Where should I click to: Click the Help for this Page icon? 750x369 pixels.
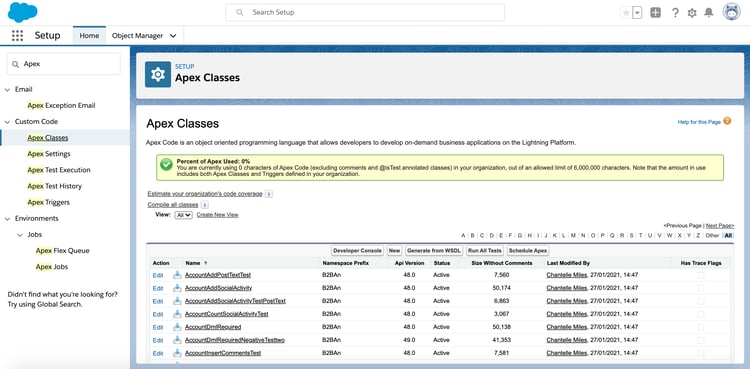(727, 121)
